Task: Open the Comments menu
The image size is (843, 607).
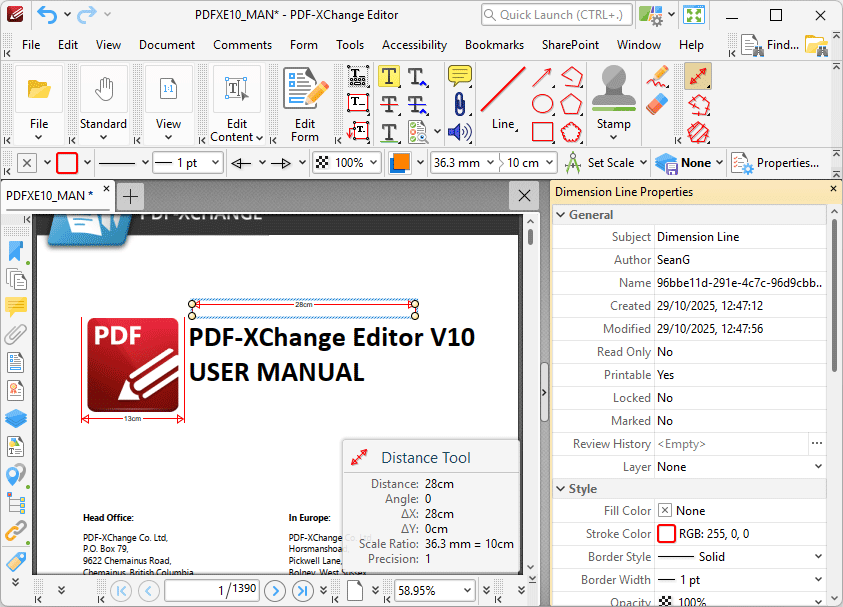Action: coord(242,45)
